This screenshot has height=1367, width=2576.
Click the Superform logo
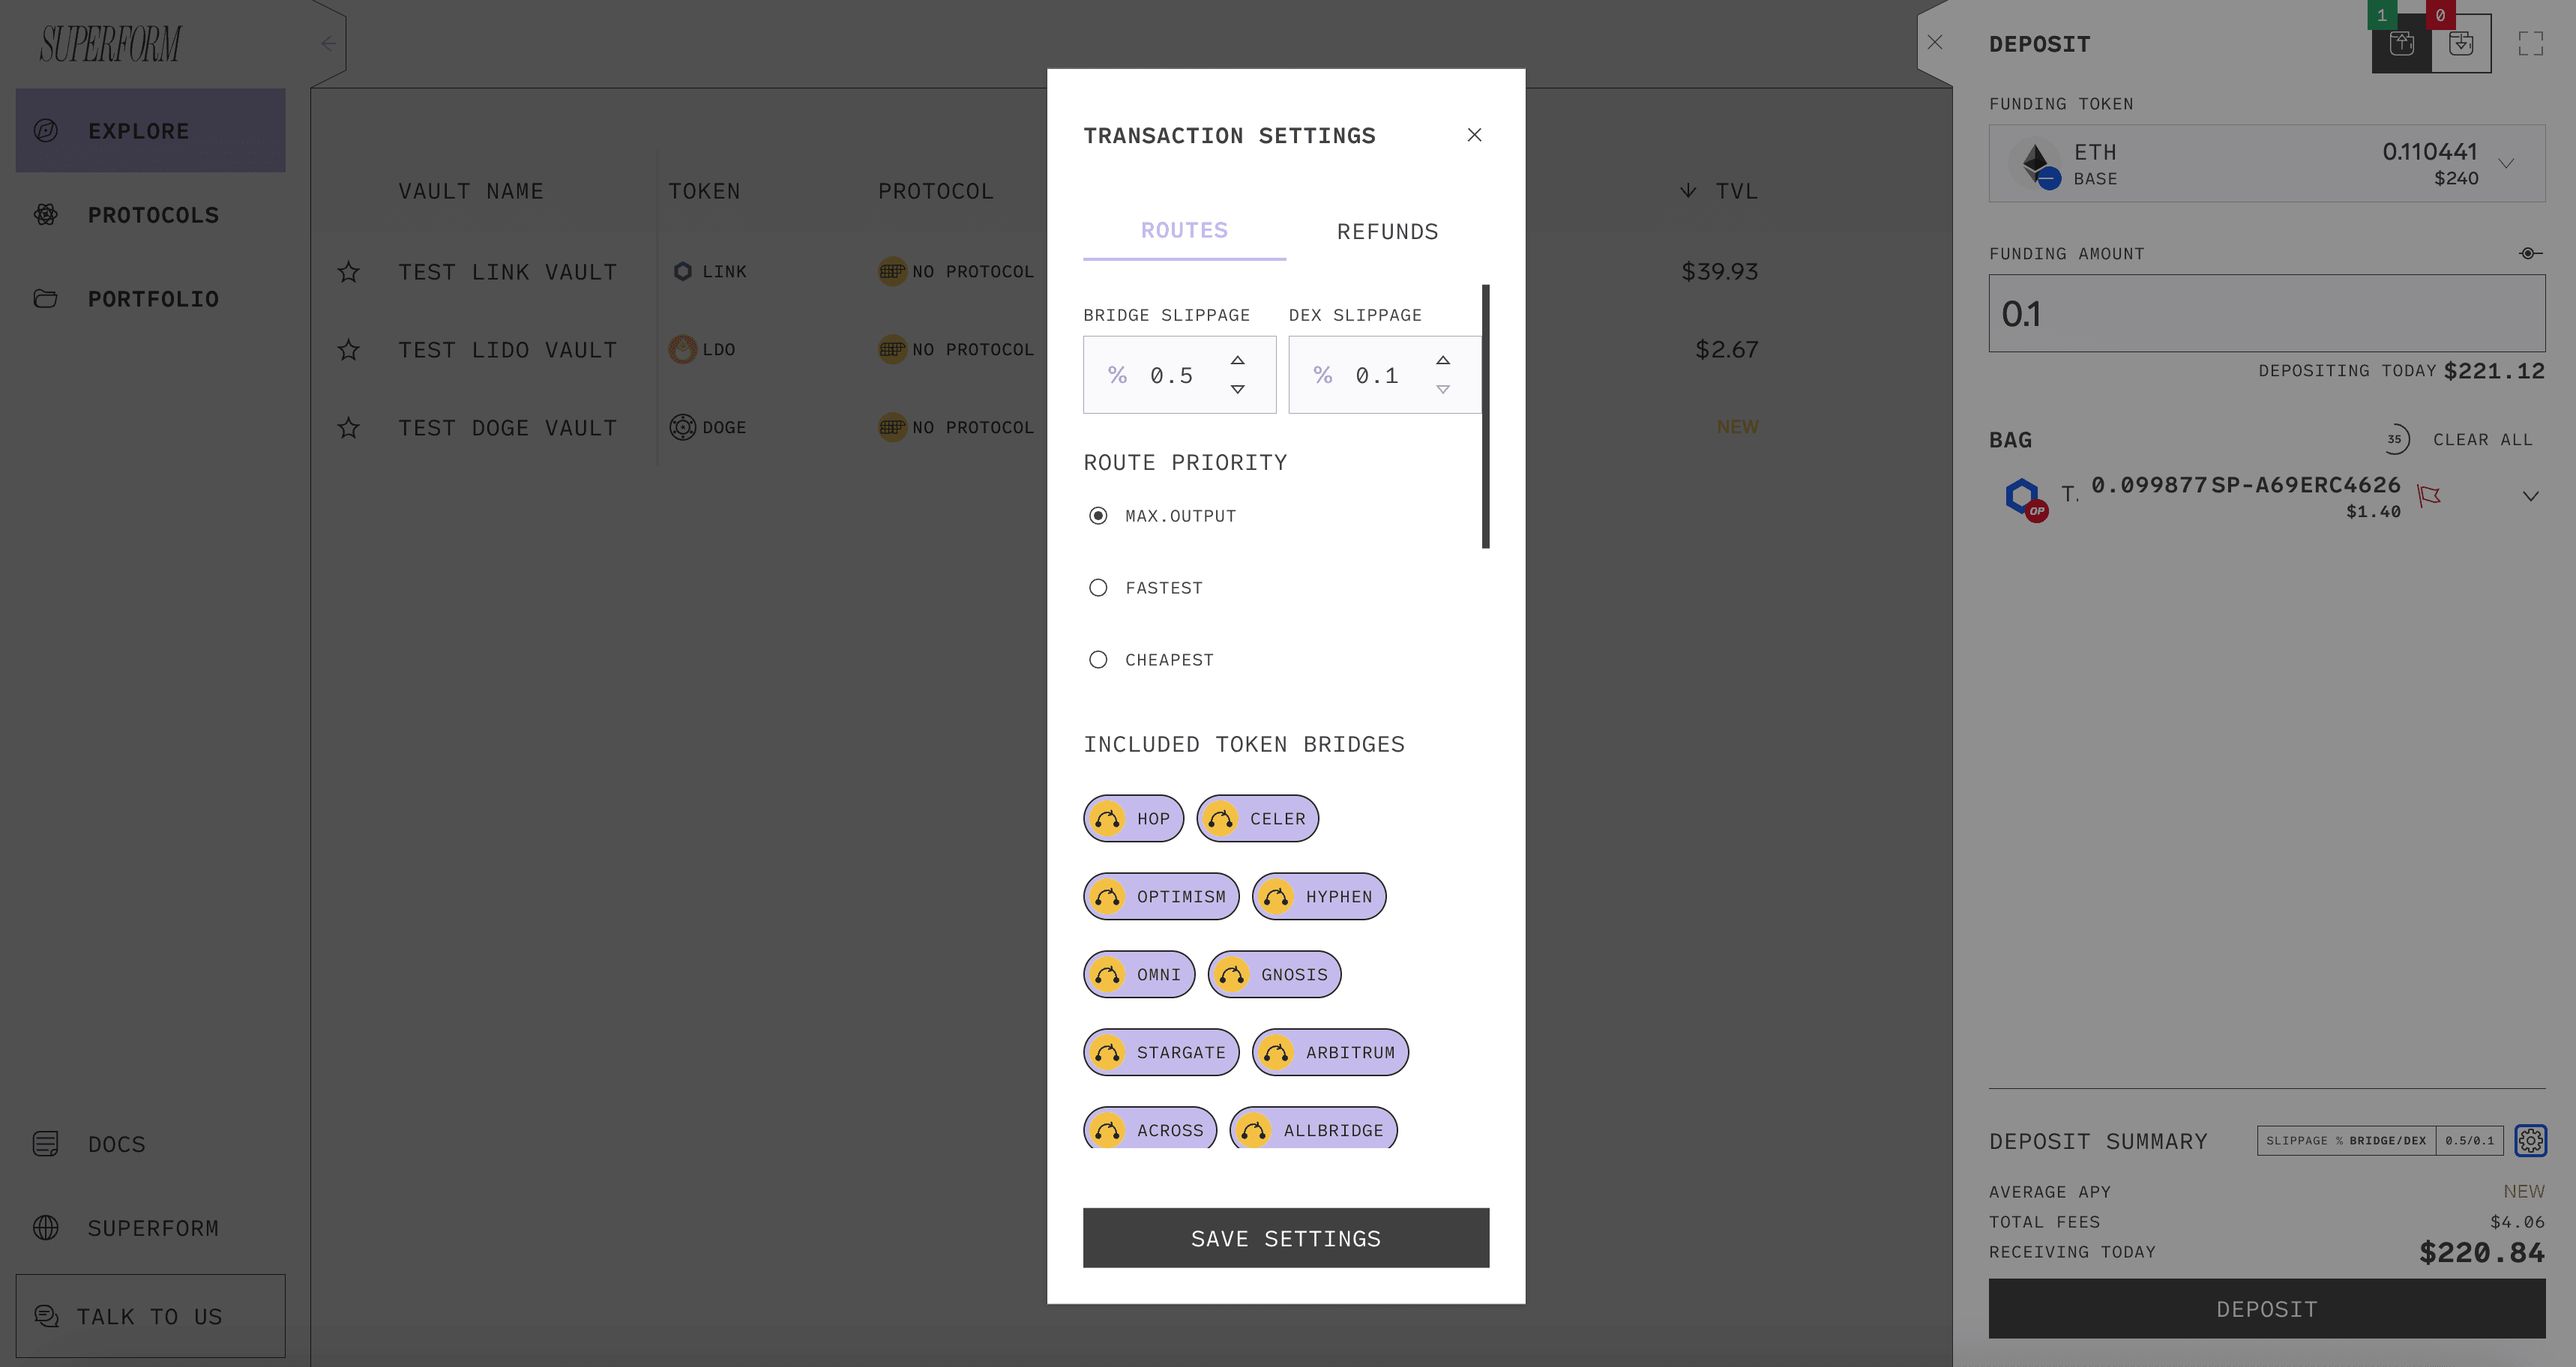[x=110, y=44]
